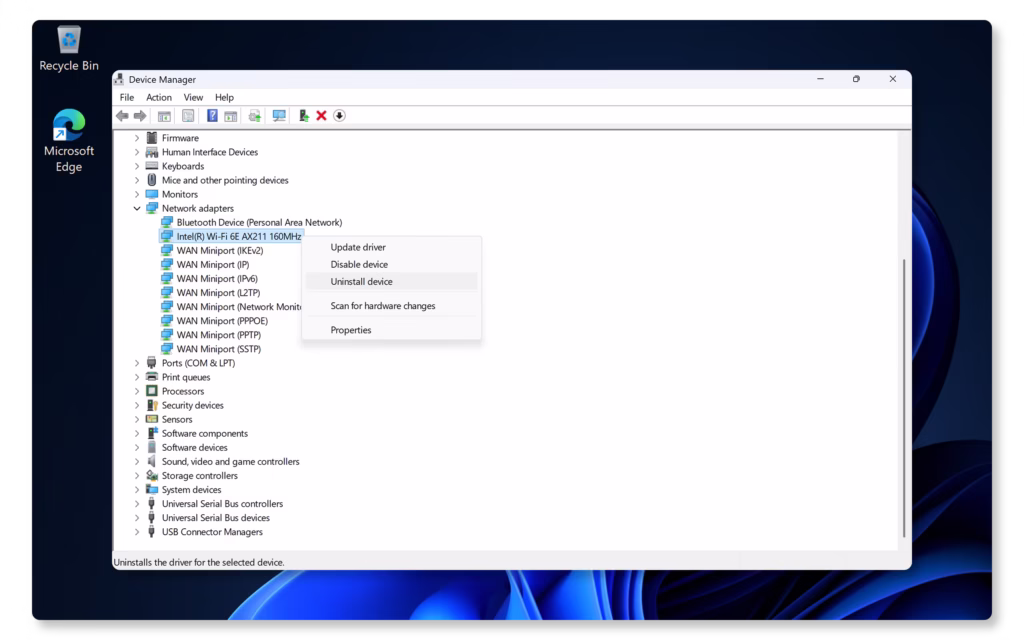Open the File menu

pyautogui.click(x=127, y=97)
